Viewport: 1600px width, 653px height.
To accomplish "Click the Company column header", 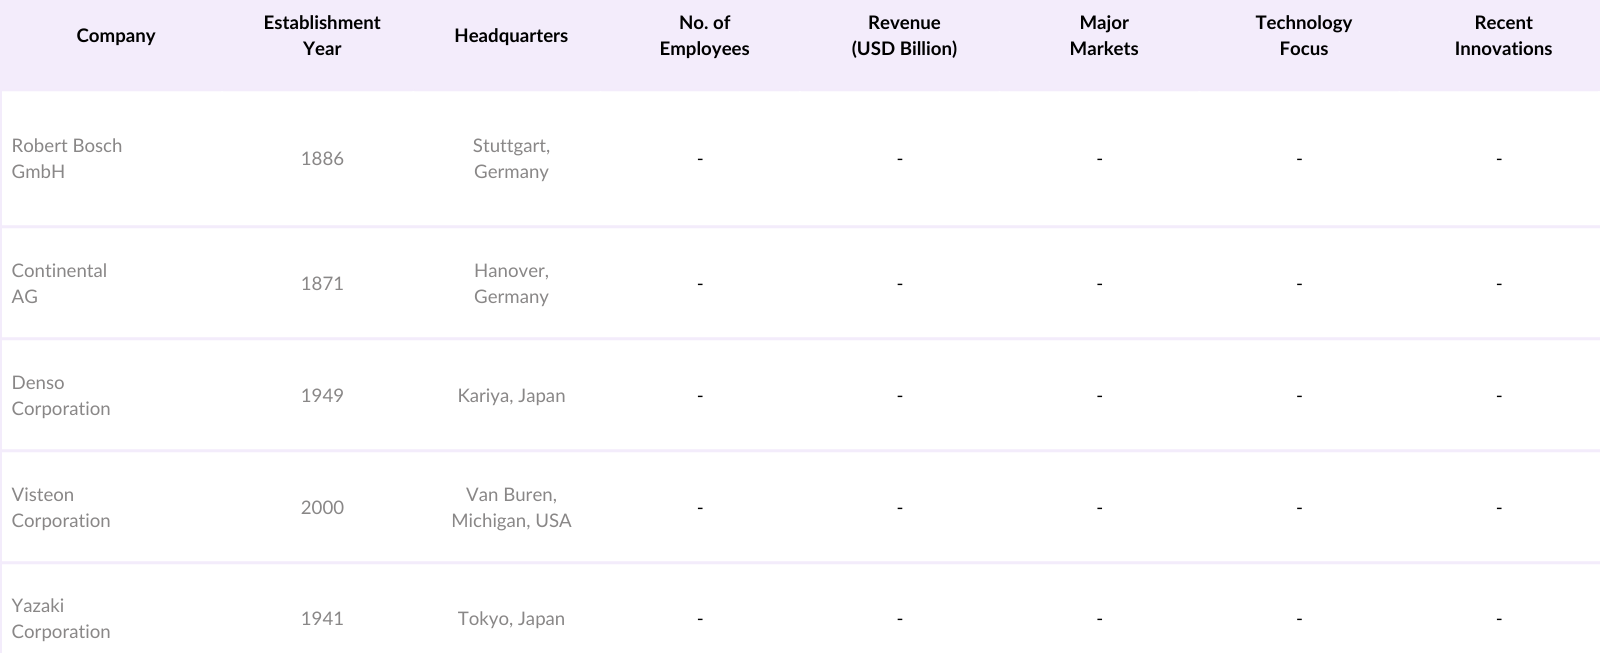I will coord(116,36).
